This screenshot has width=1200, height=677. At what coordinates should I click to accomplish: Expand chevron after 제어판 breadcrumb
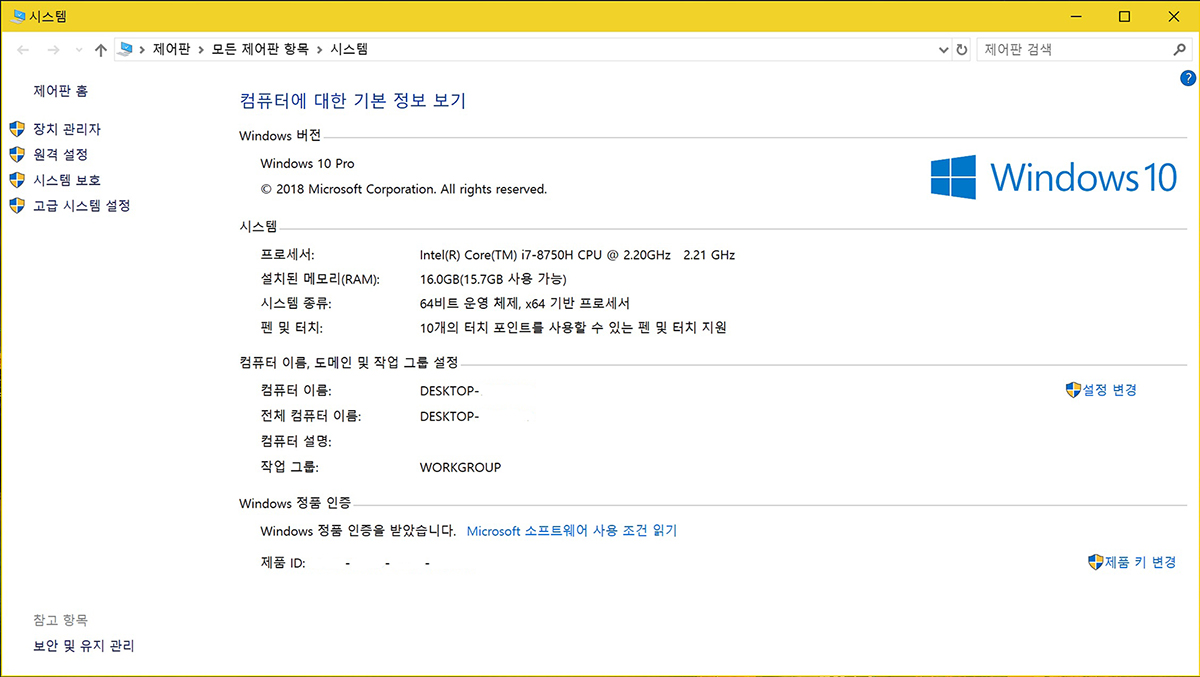pos(201,49)
